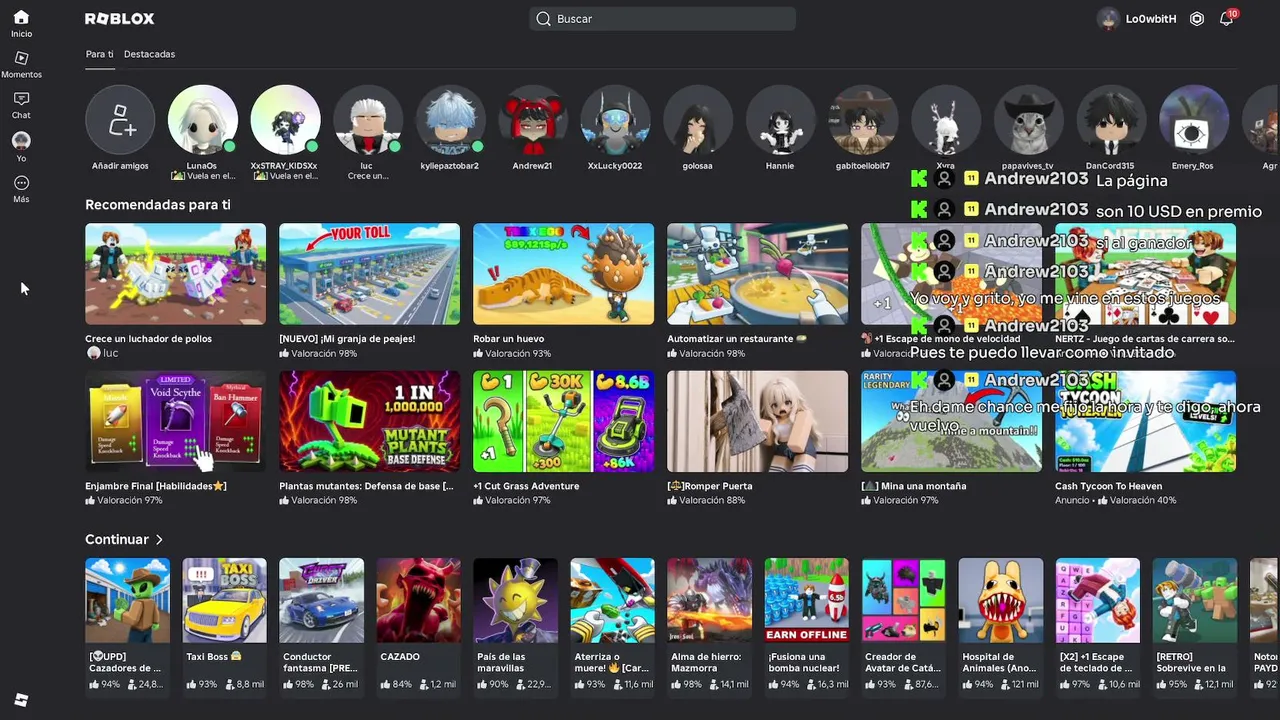Open the Robux icon in top bar

(1196, 19)
